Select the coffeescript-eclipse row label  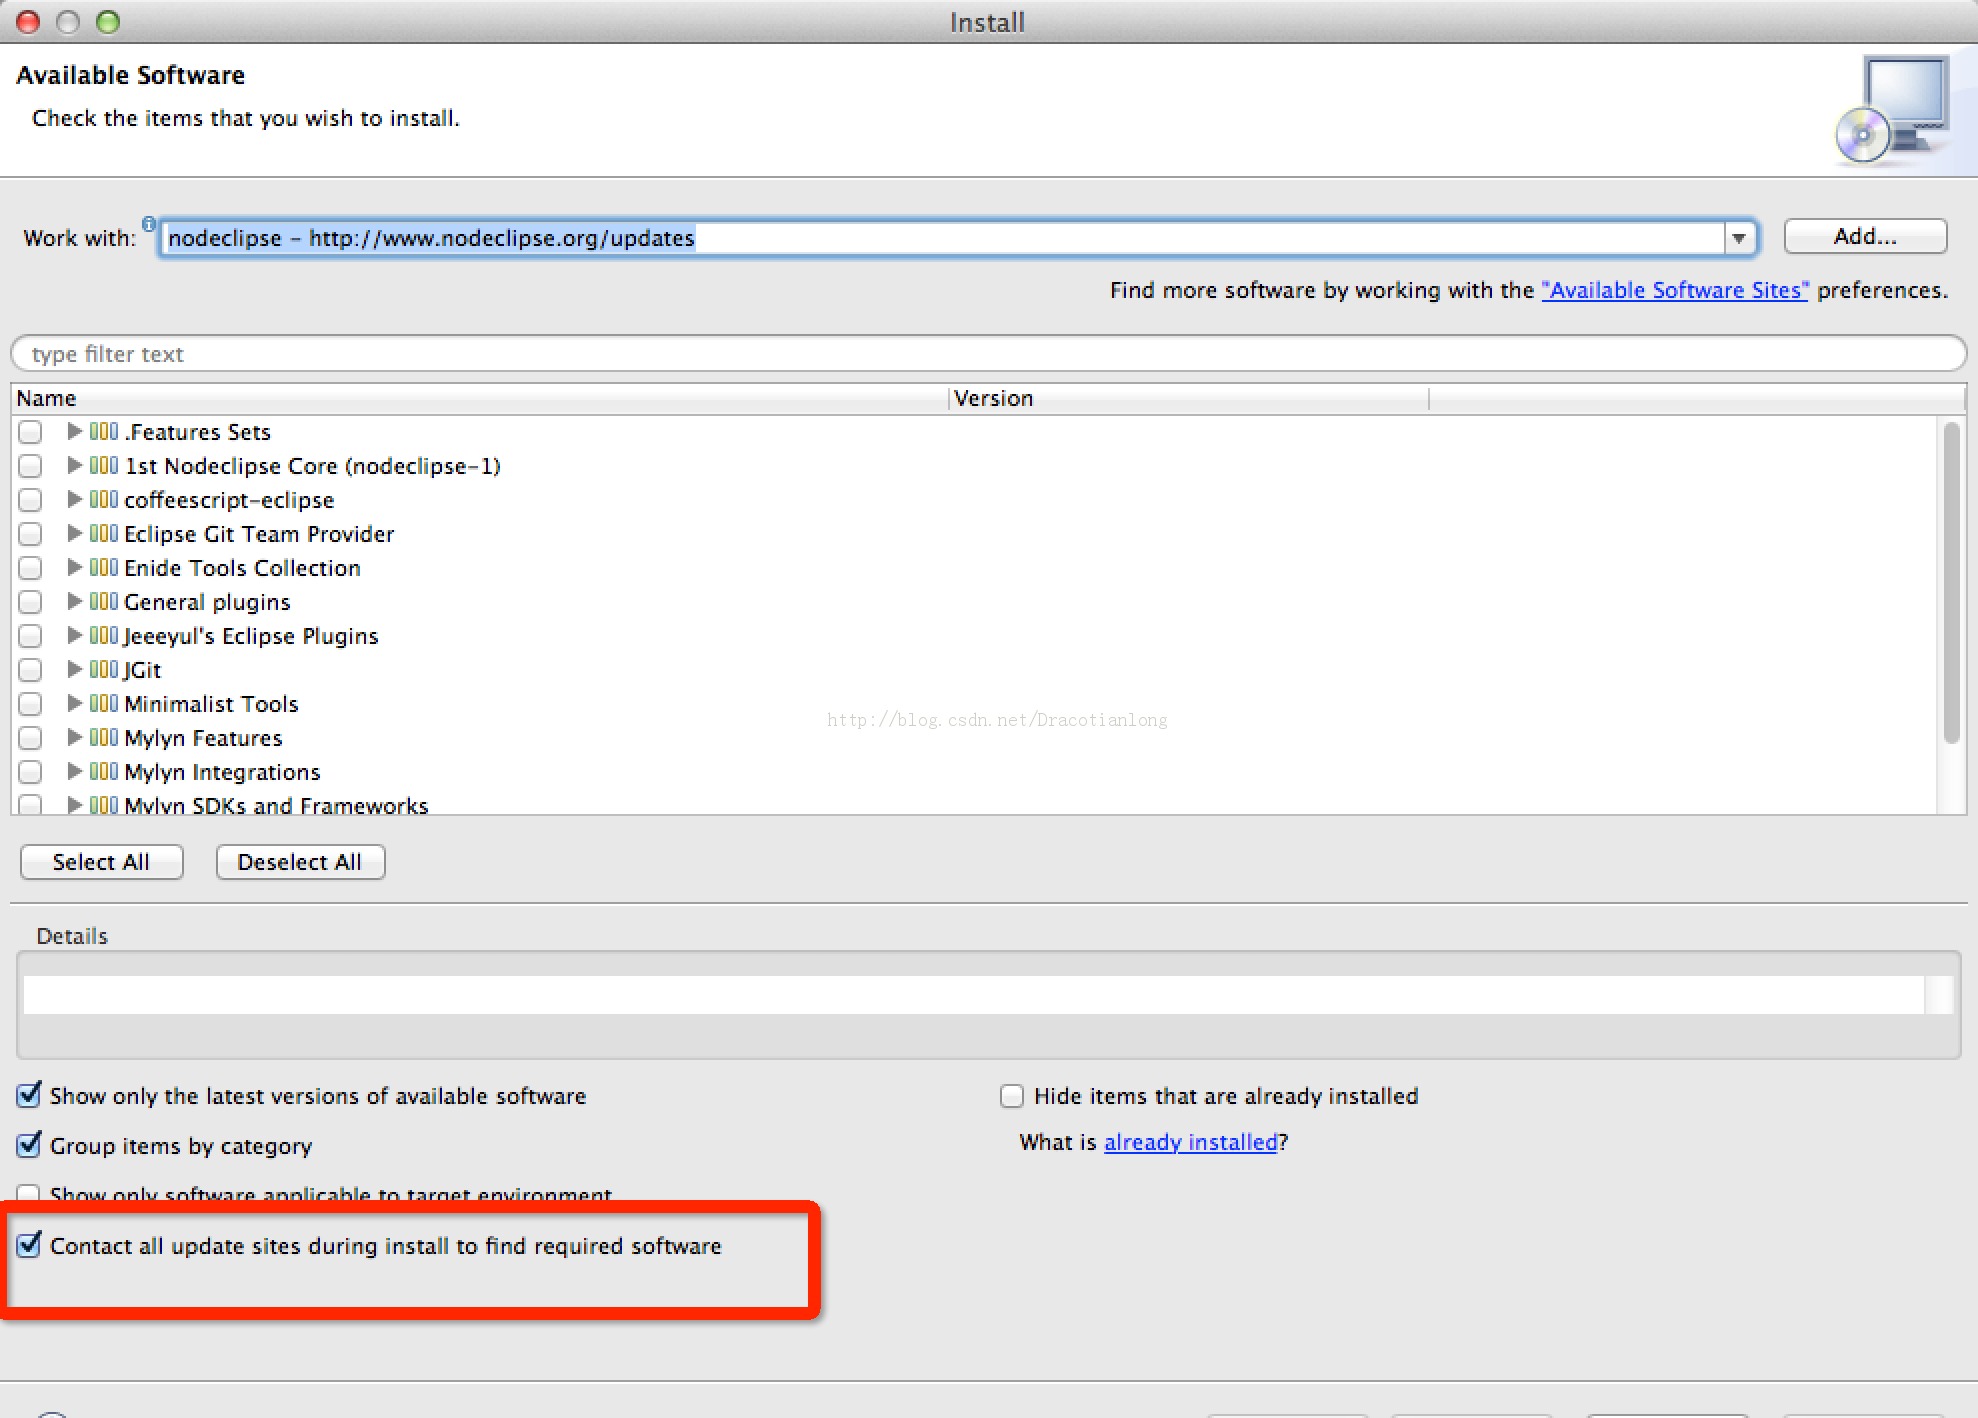229,500
